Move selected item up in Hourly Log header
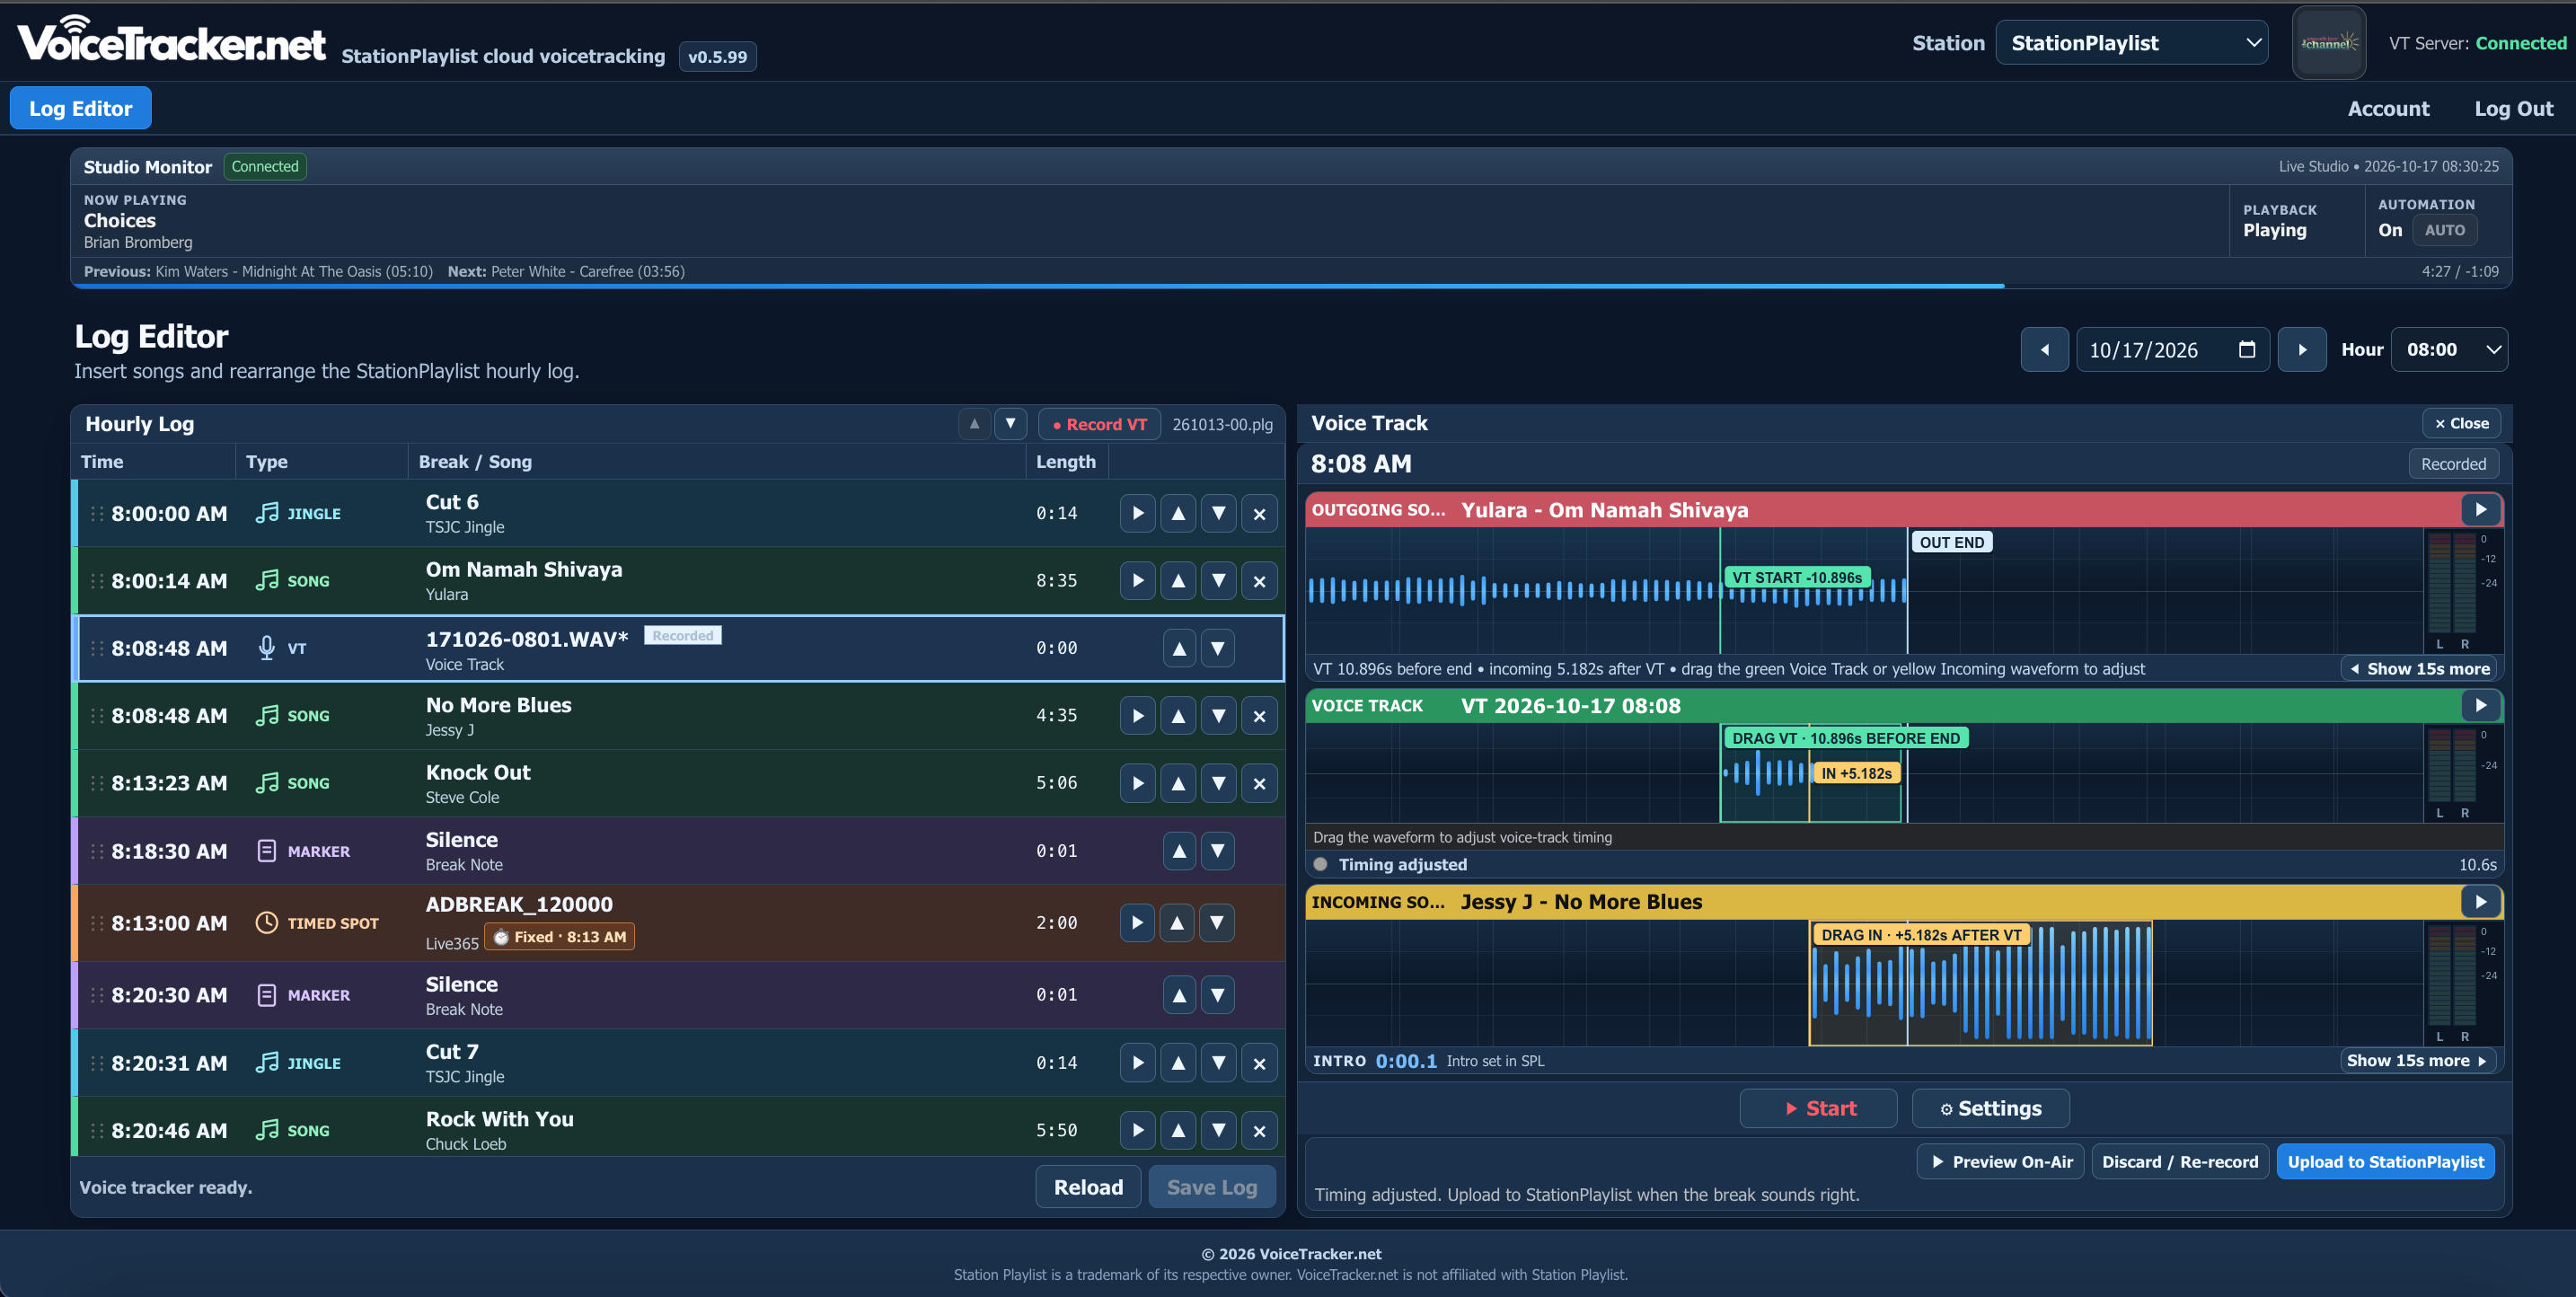This screenshot has height=1297, width=2576. point(974,424)
